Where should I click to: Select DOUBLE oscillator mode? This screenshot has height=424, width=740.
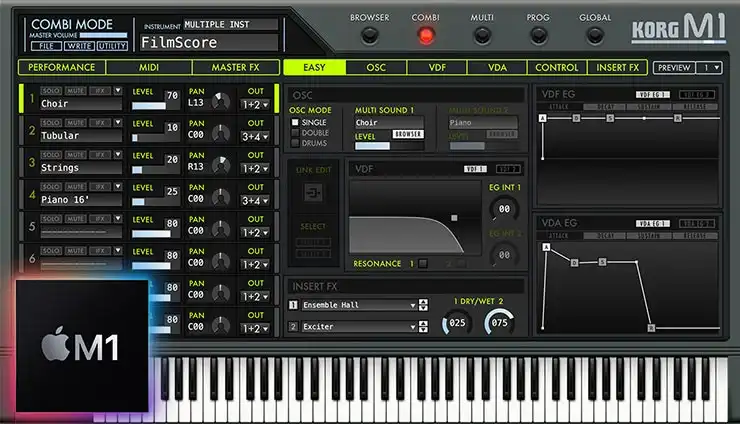(295, 133)
